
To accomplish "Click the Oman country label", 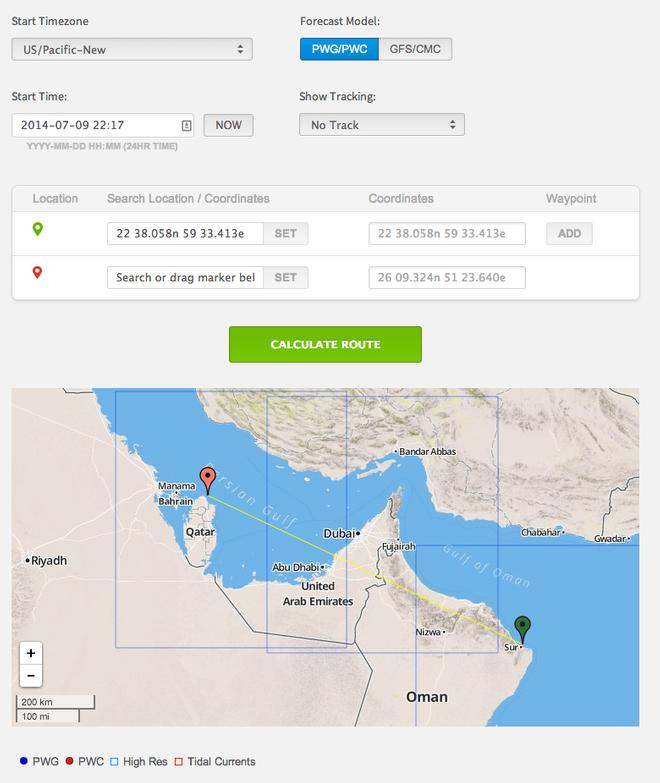I will [427, 697].
